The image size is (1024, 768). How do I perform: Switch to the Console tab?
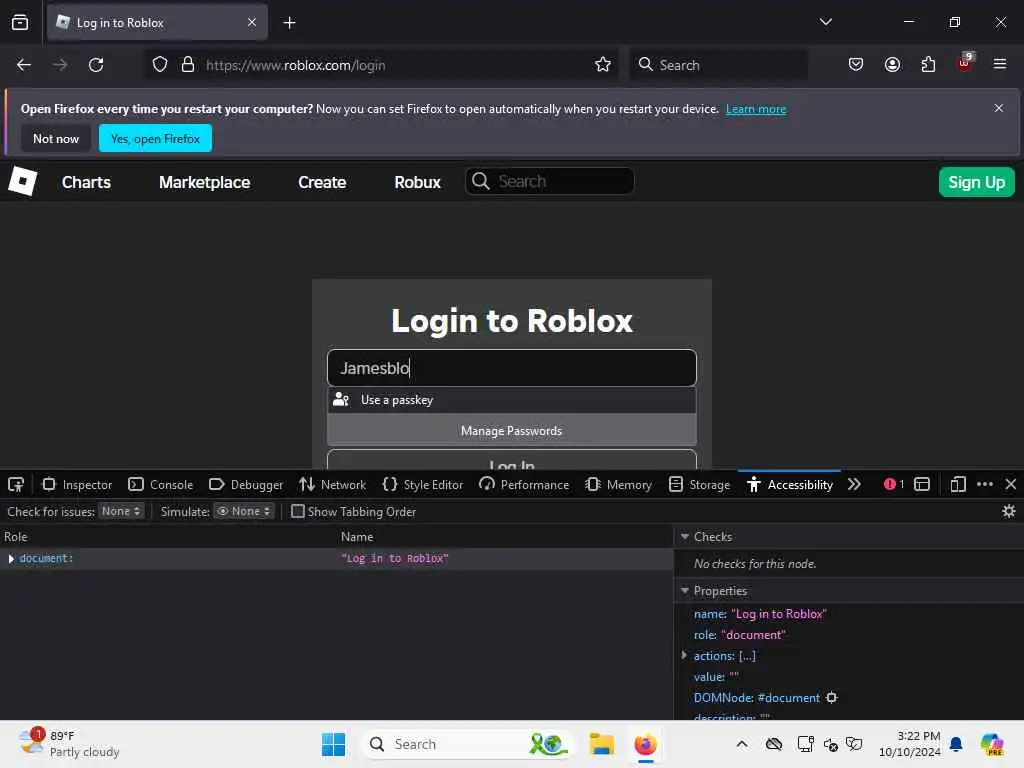click(161, 485)
